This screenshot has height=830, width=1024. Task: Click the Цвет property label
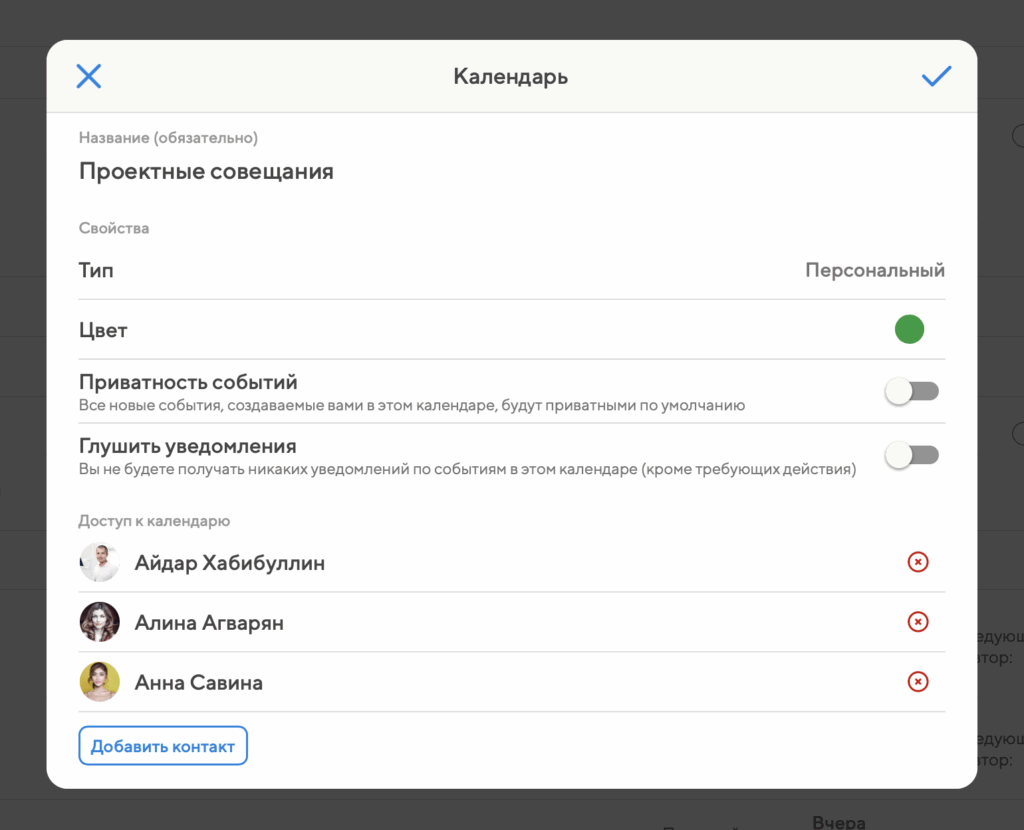pos(103,330)
